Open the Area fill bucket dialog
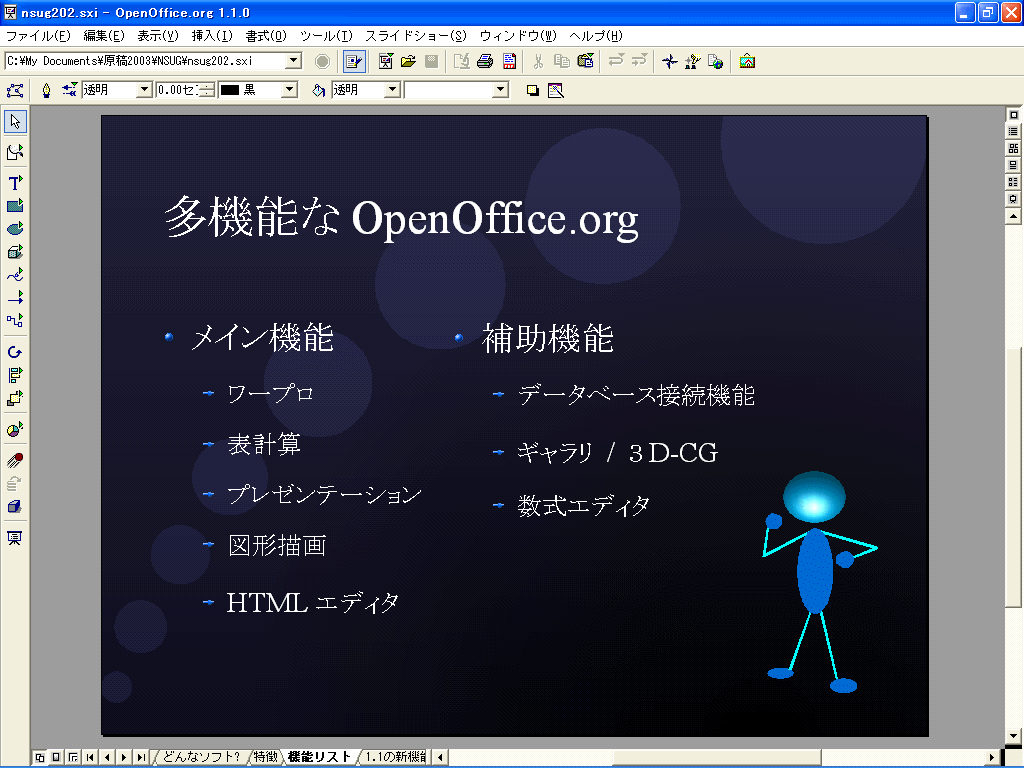 click(319, 90)
